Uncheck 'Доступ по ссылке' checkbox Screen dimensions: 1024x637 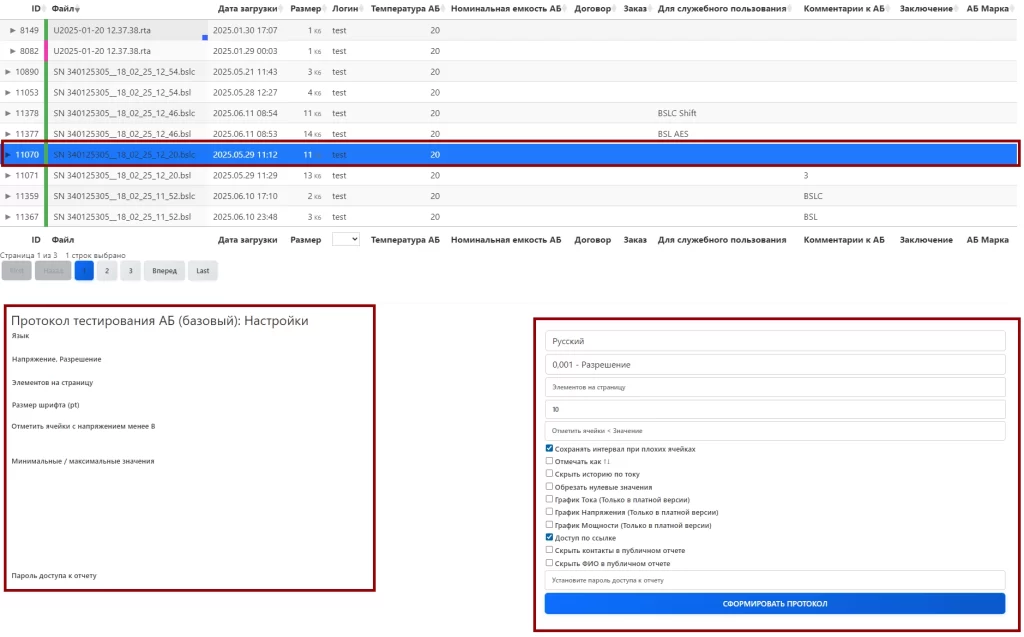(x=549, y=537)
